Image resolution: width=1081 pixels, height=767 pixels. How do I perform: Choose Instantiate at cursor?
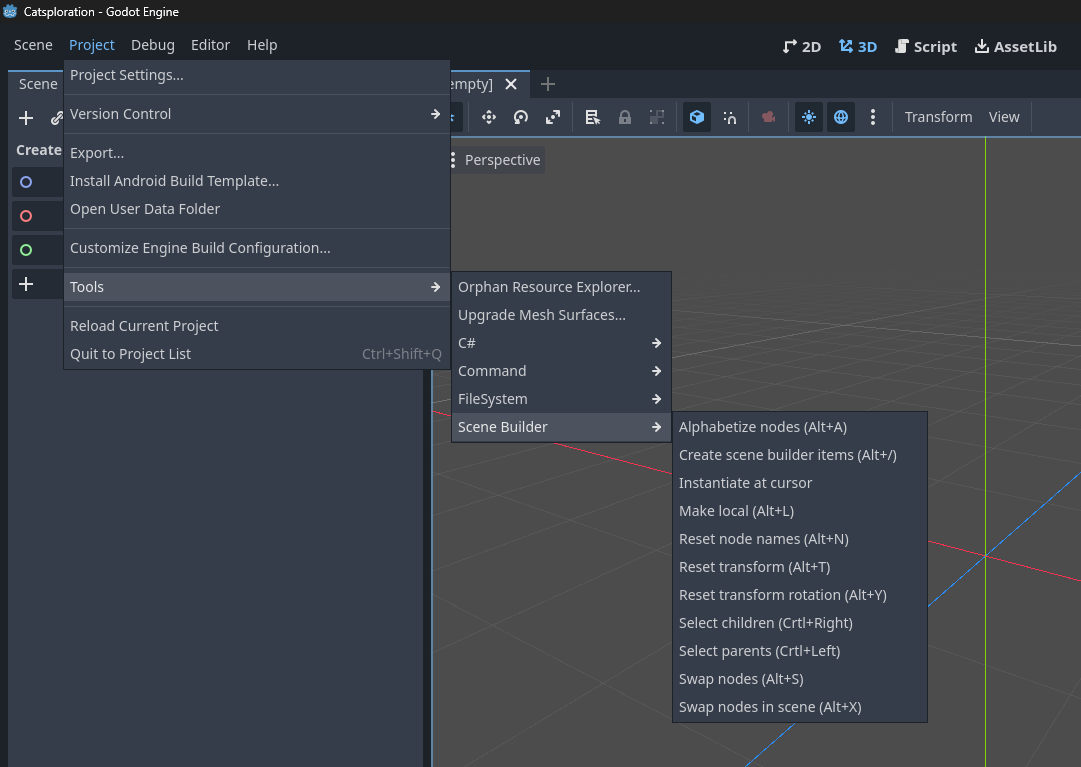(x=800, y=483)
